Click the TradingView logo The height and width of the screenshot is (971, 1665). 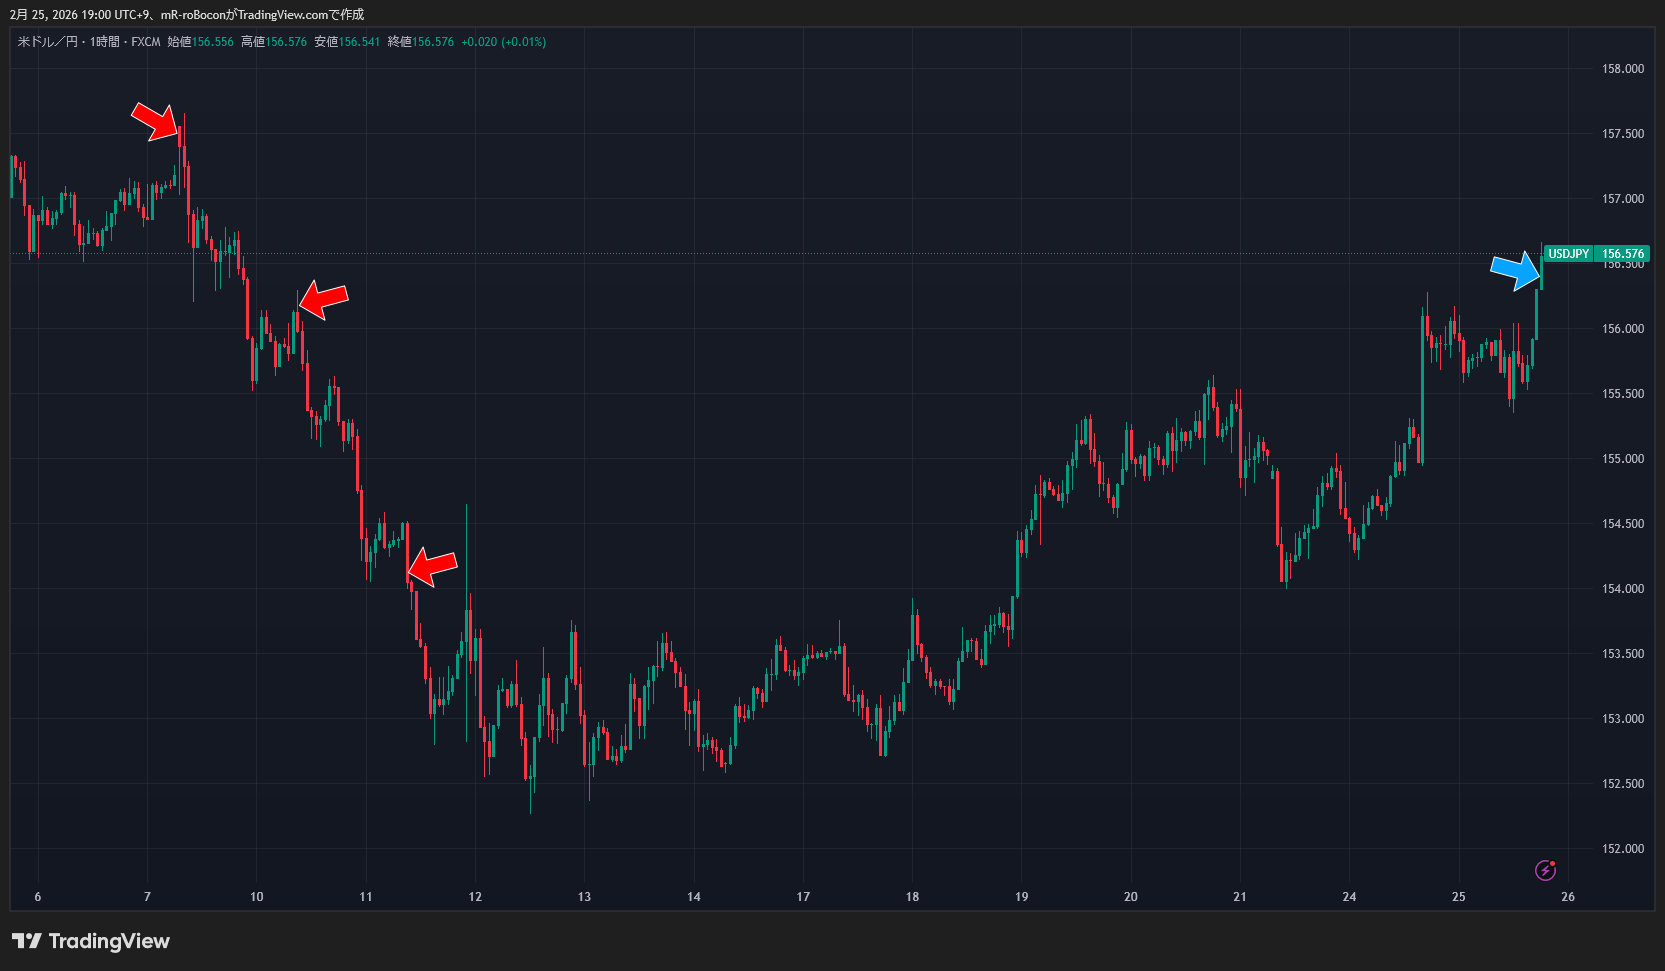[91, 941]
